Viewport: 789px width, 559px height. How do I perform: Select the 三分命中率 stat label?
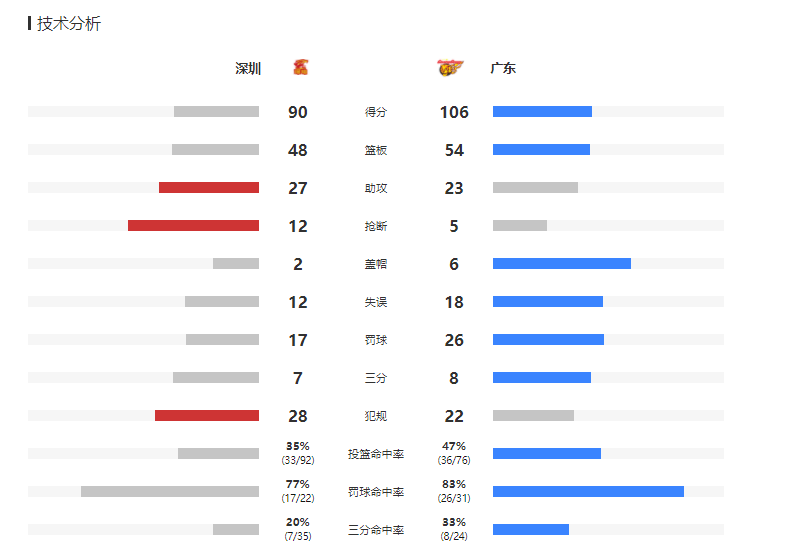[x=376, y=530]
